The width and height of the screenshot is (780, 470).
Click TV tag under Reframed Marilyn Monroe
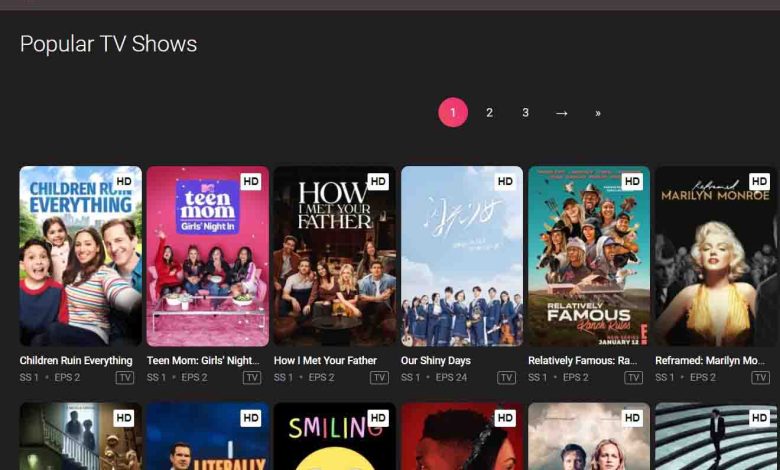pos(761,378)
